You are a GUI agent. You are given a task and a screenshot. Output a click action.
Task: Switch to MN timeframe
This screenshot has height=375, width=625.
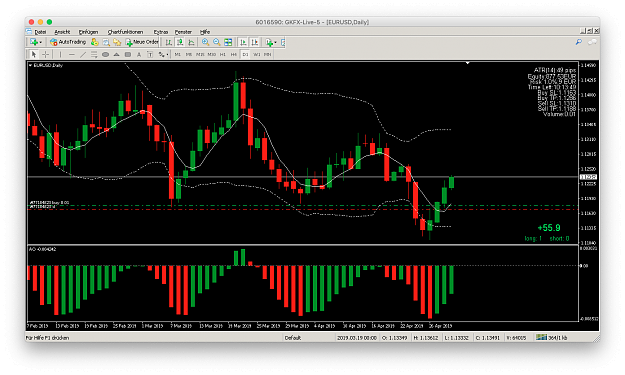[x=267, y=55]
